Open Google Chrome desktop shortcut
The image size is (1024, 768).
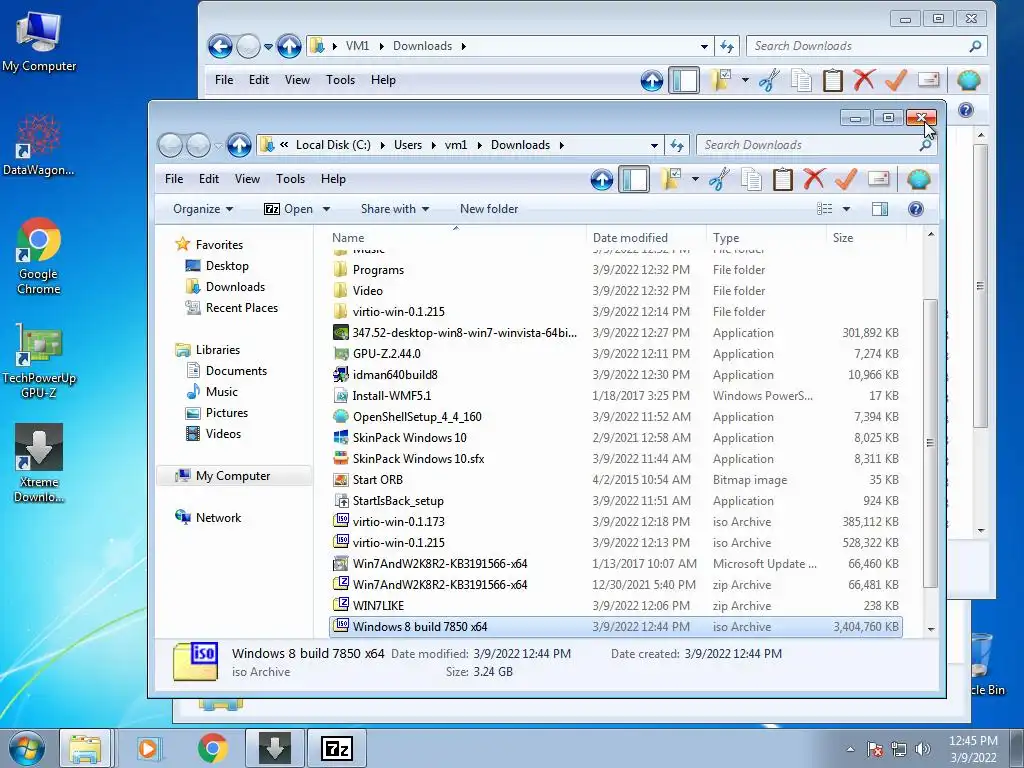pos(39,257)
